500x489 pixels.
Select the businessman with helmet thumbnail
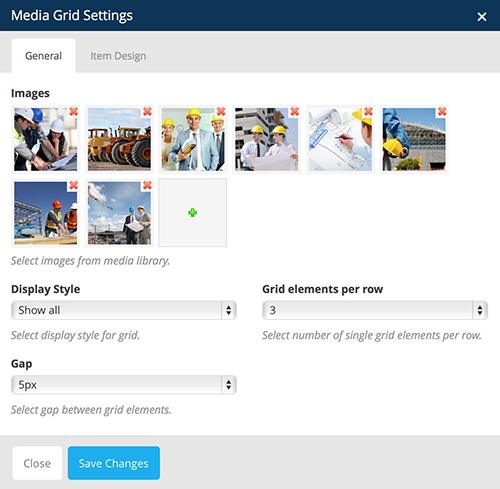193,139
